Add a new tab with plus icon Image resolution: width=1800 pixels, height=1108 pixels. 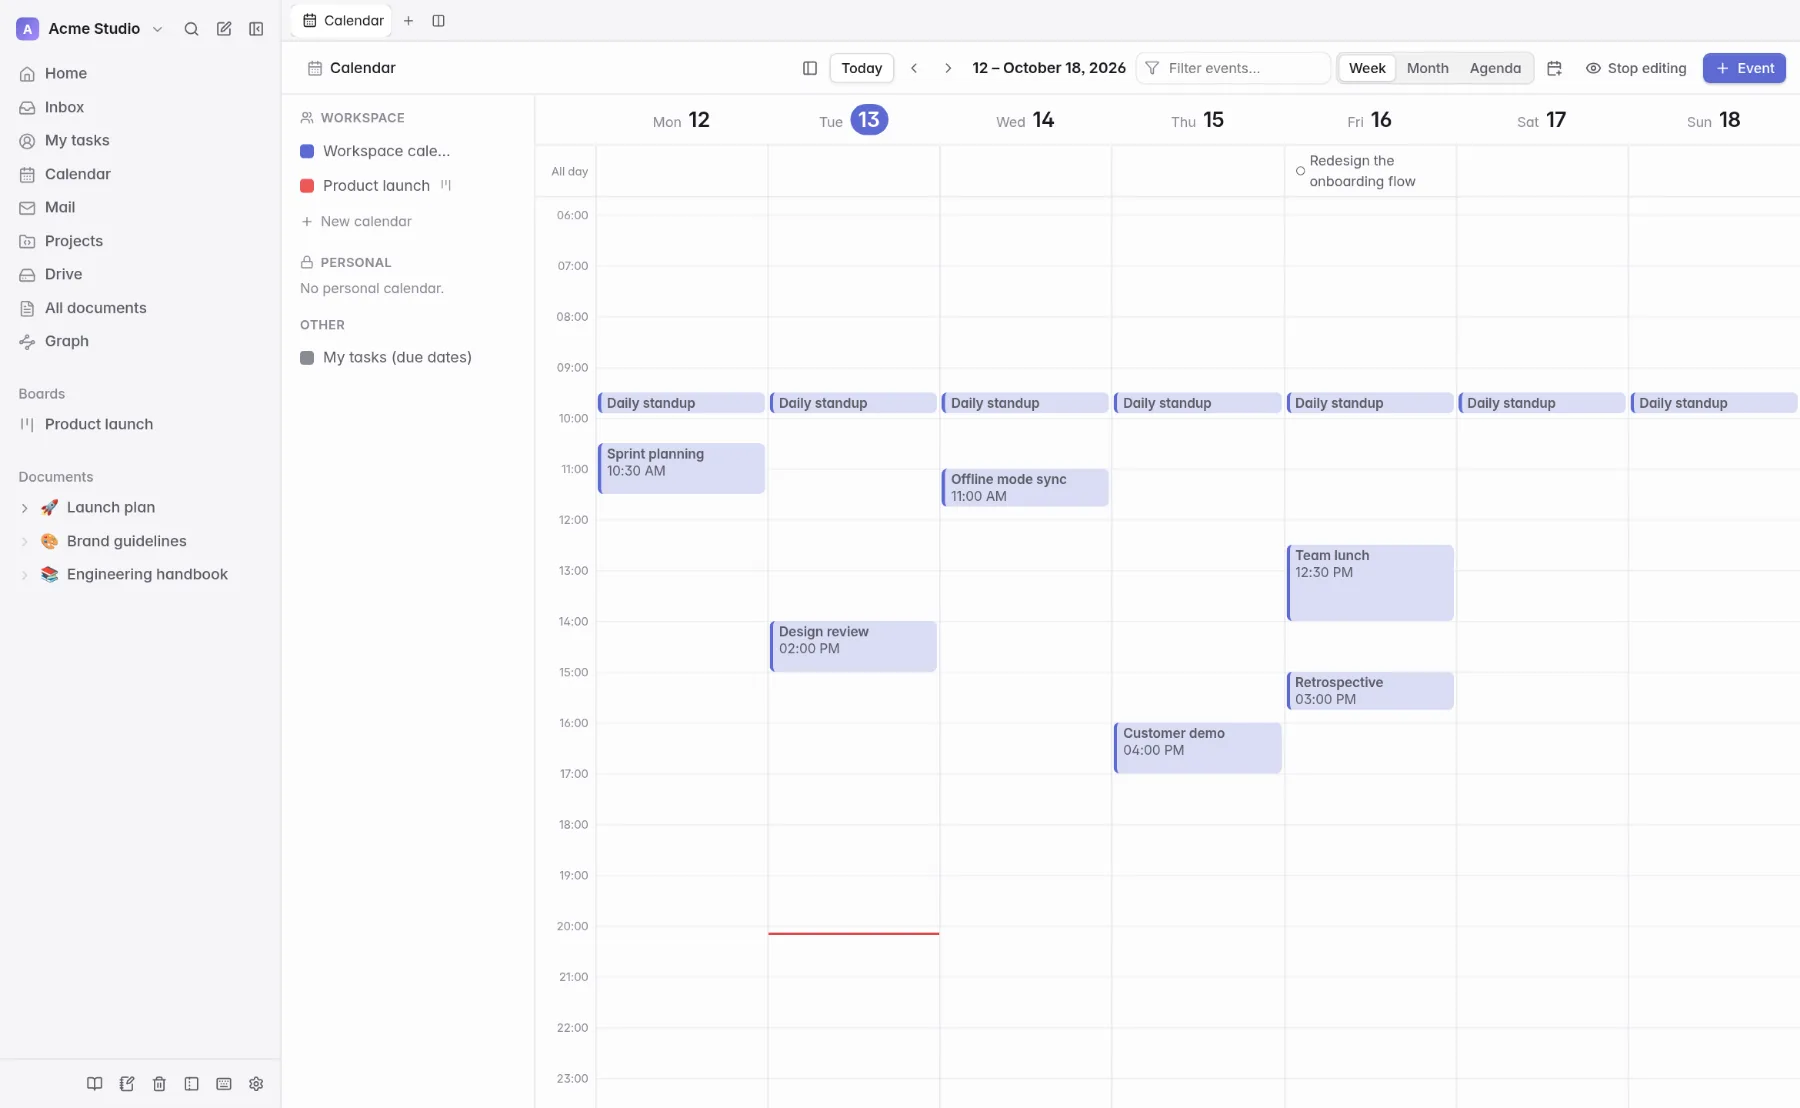pos(408,21)
